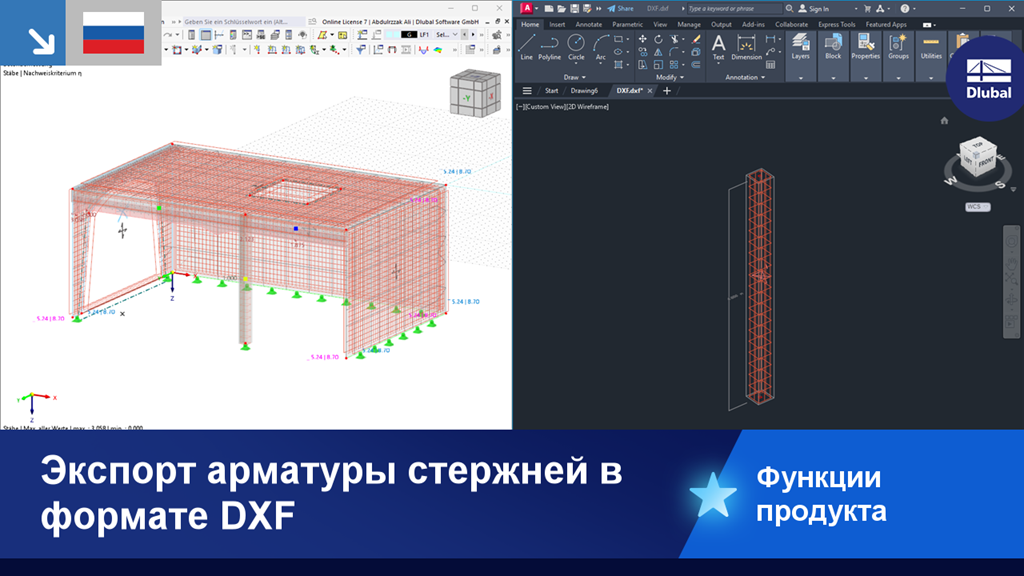Open the Annotate ribbon tab

588,24
